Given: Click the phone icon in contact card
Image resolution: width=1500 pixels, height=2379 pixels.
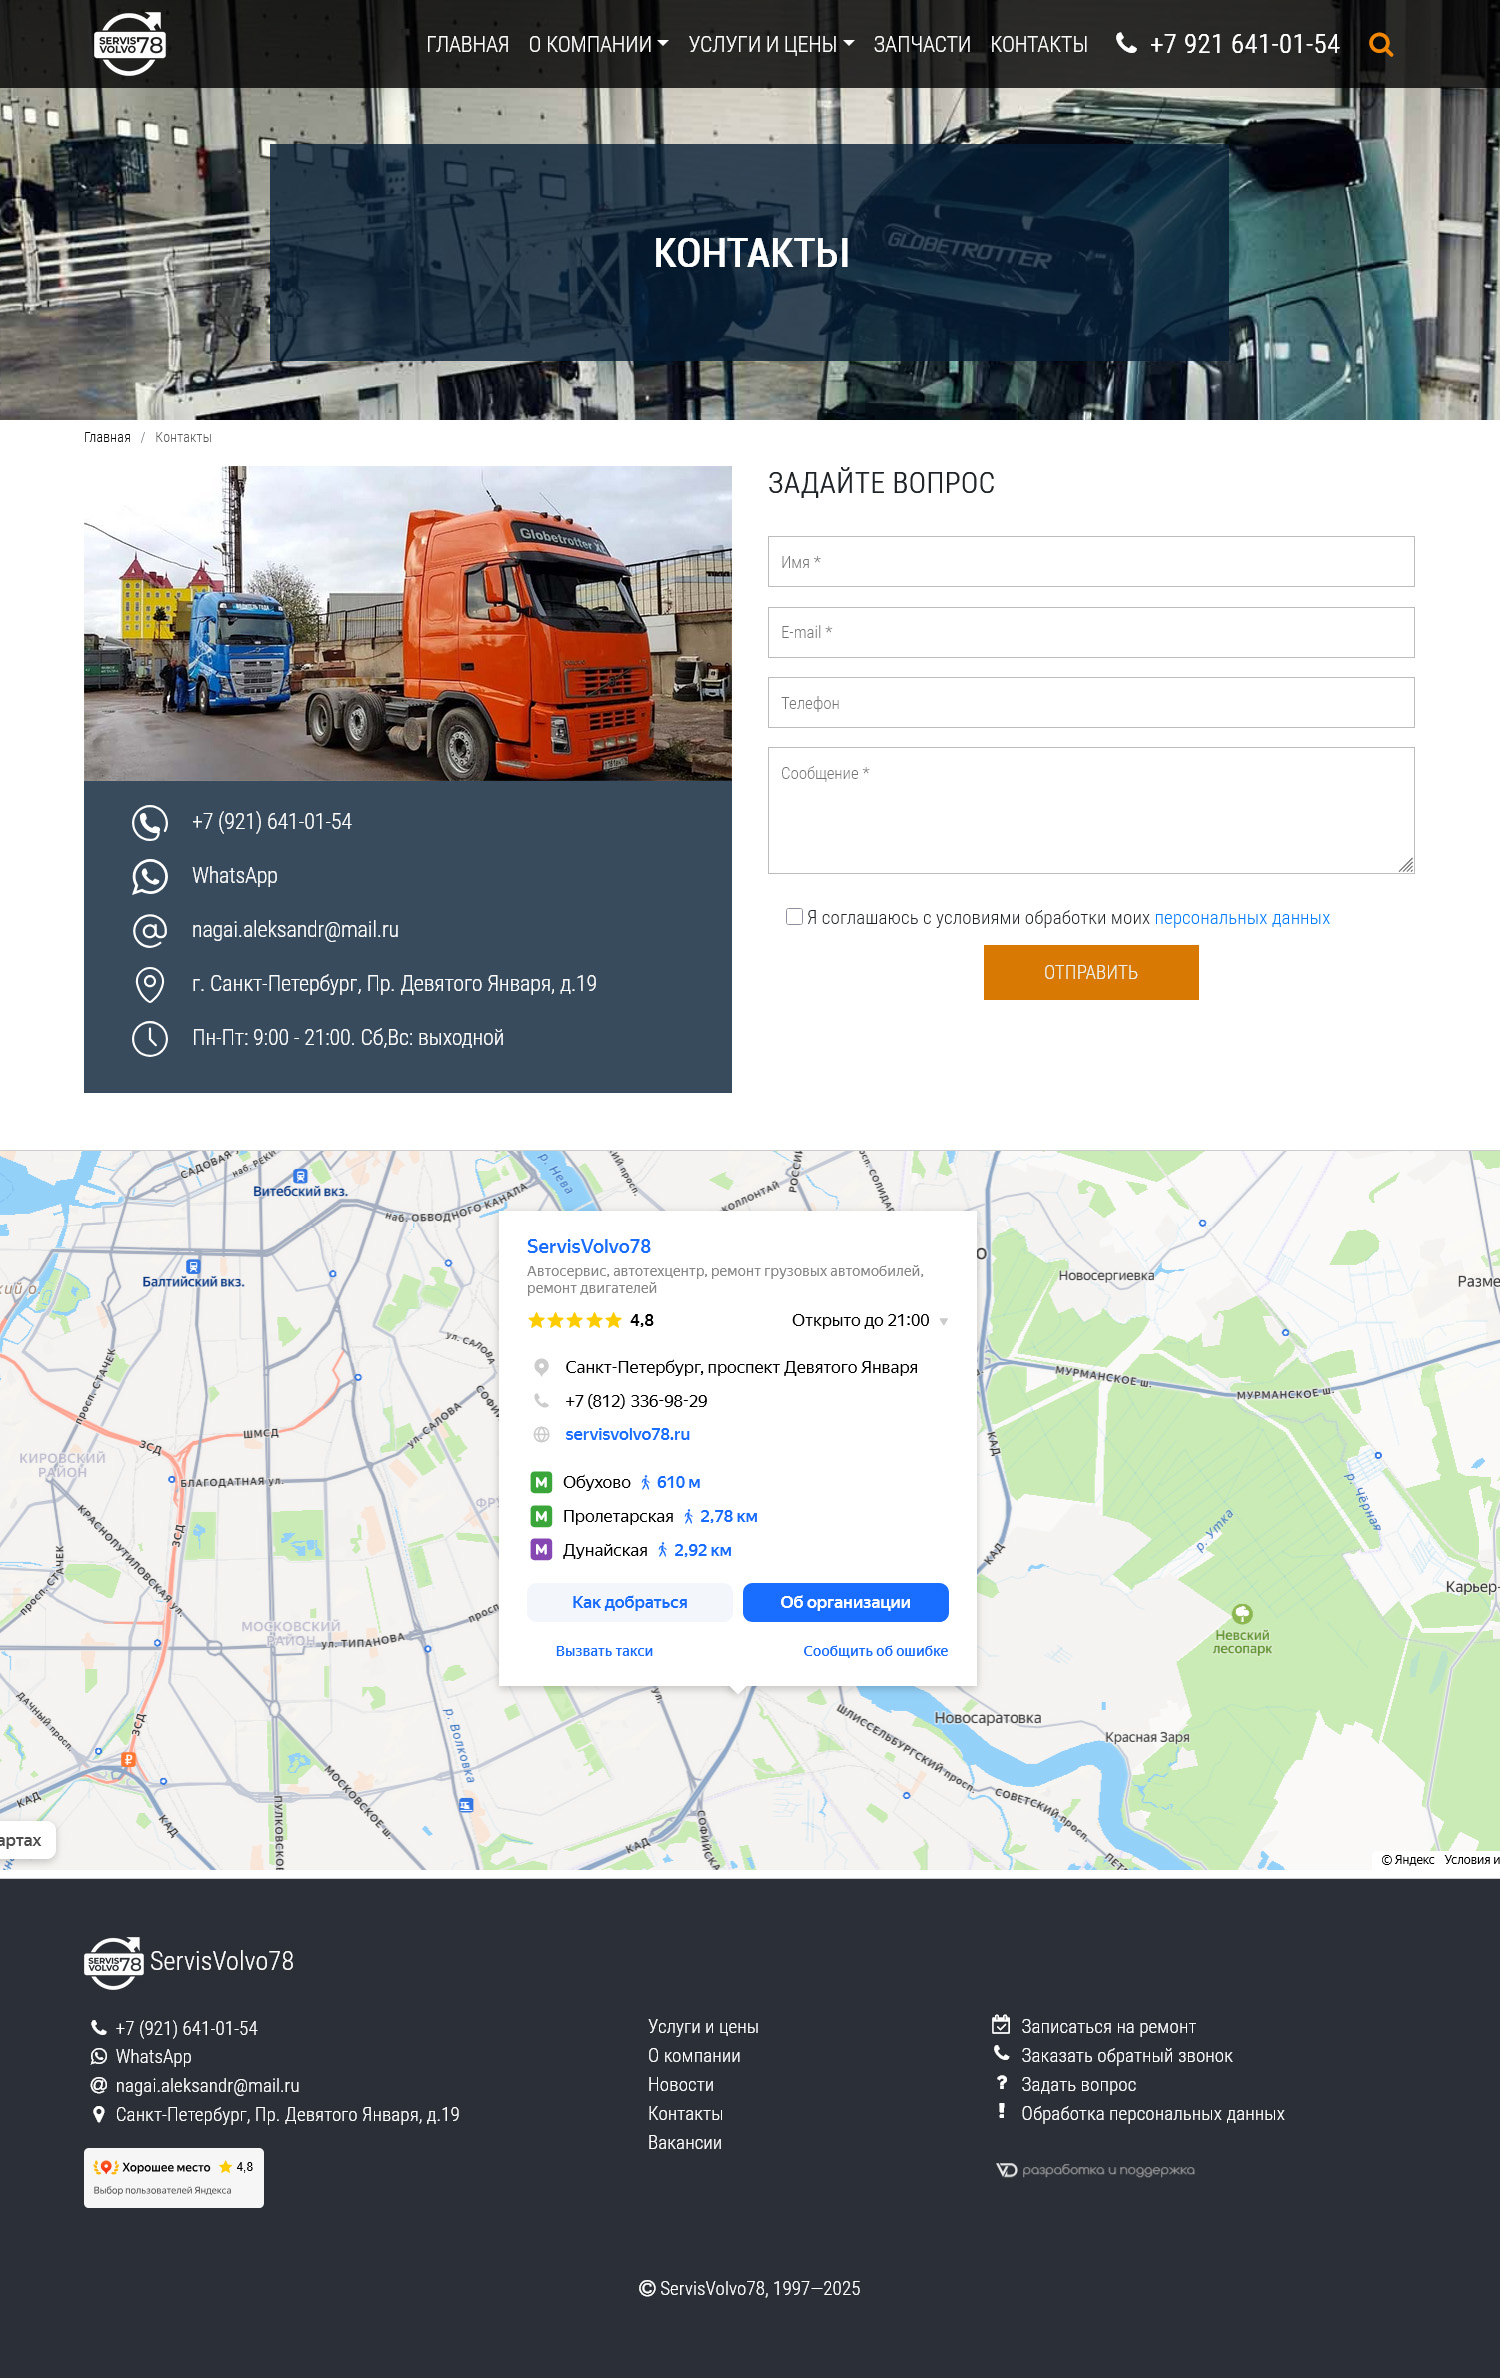Looking at the screenshot, I should [x=150, y=823].
